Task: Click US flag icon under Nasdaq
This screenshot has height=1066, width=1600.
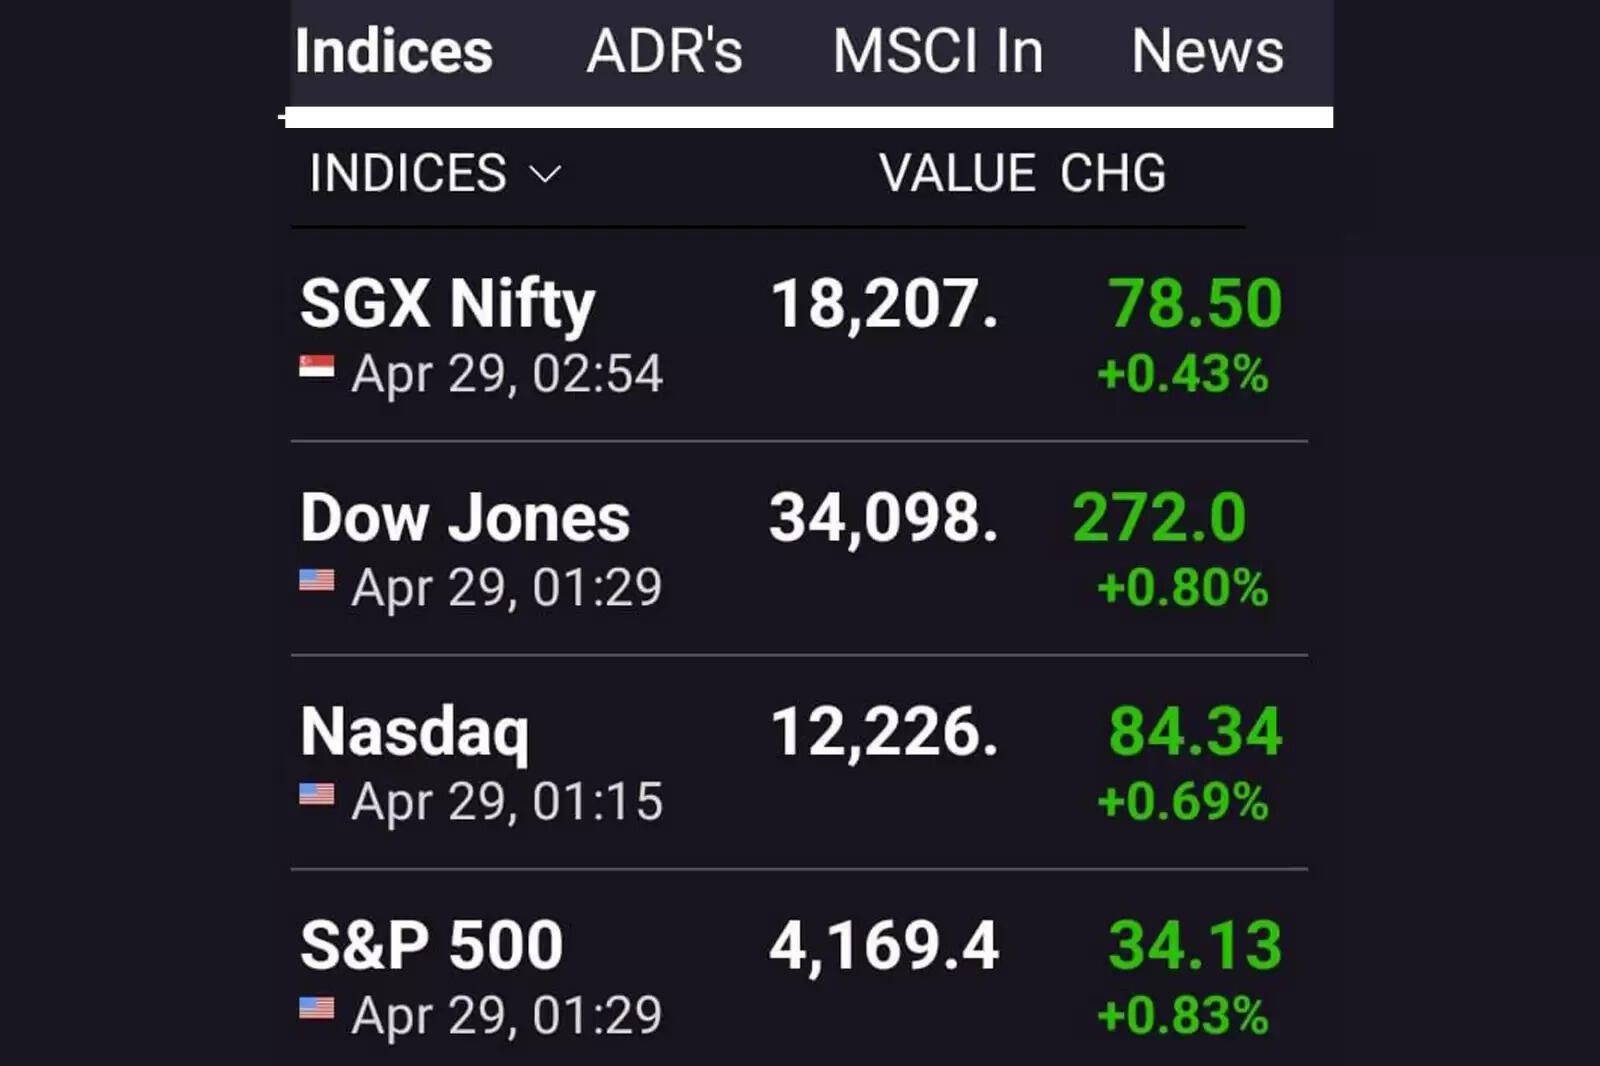Action: pos(317,794)
